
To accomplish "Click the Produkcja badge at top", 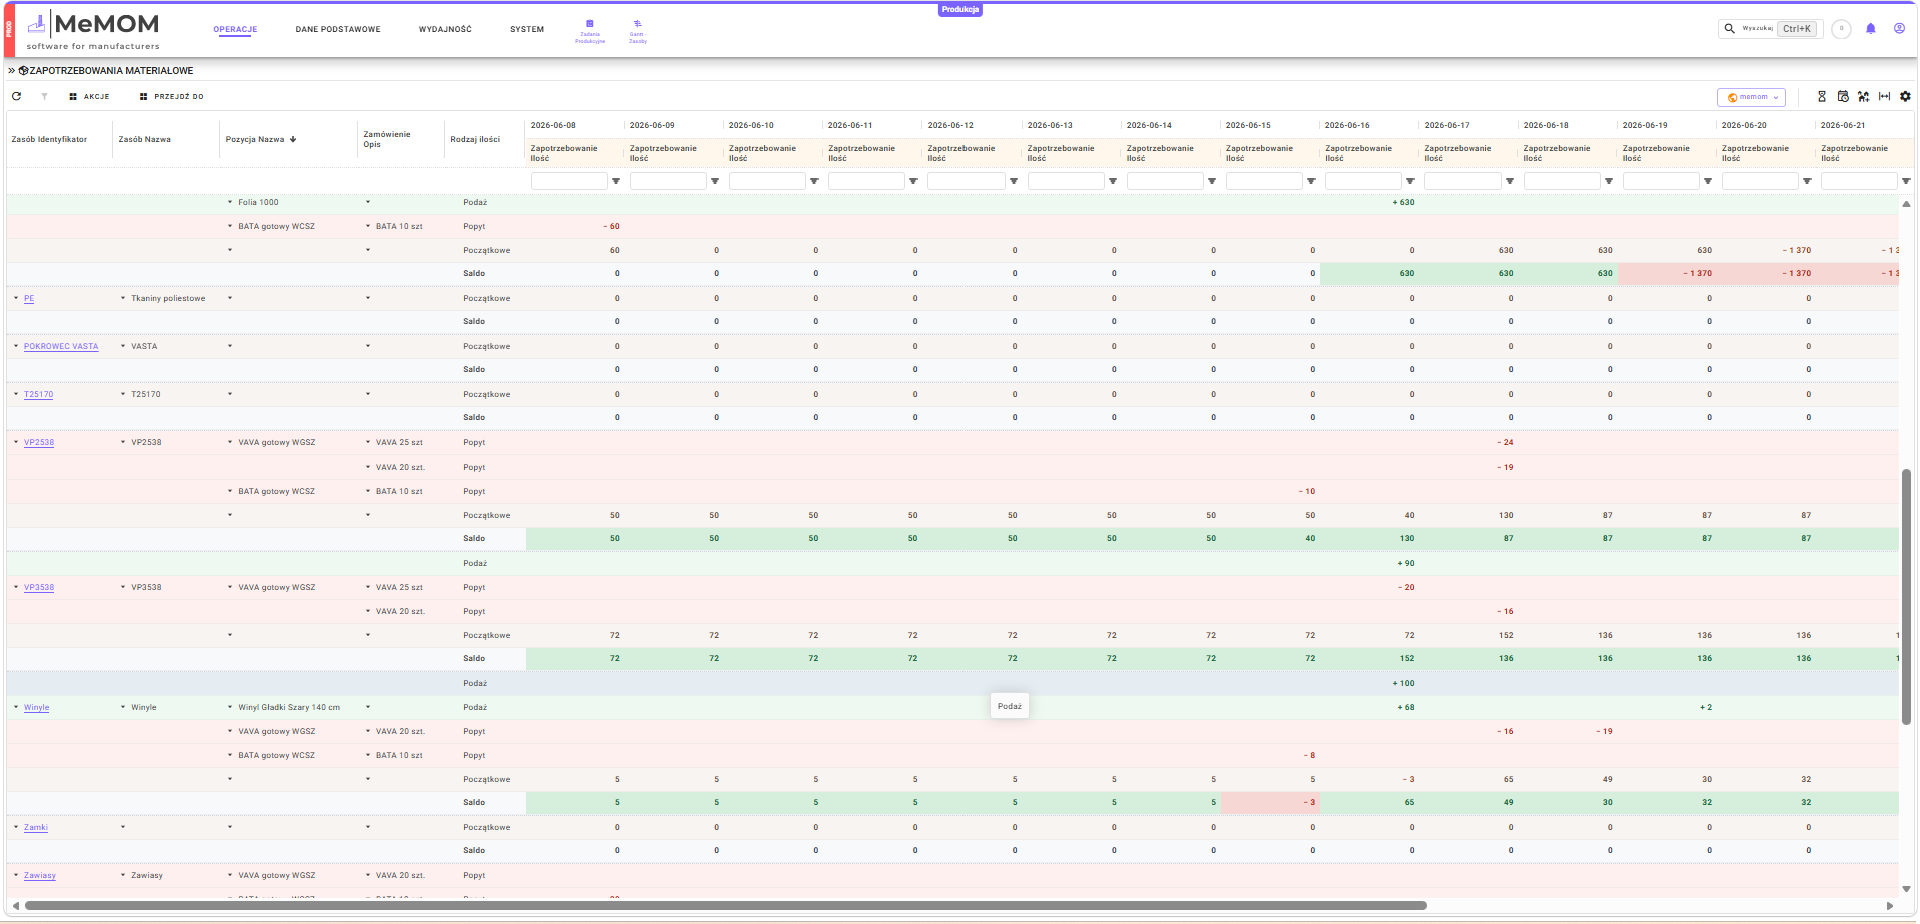I will (x=960, y=9).
